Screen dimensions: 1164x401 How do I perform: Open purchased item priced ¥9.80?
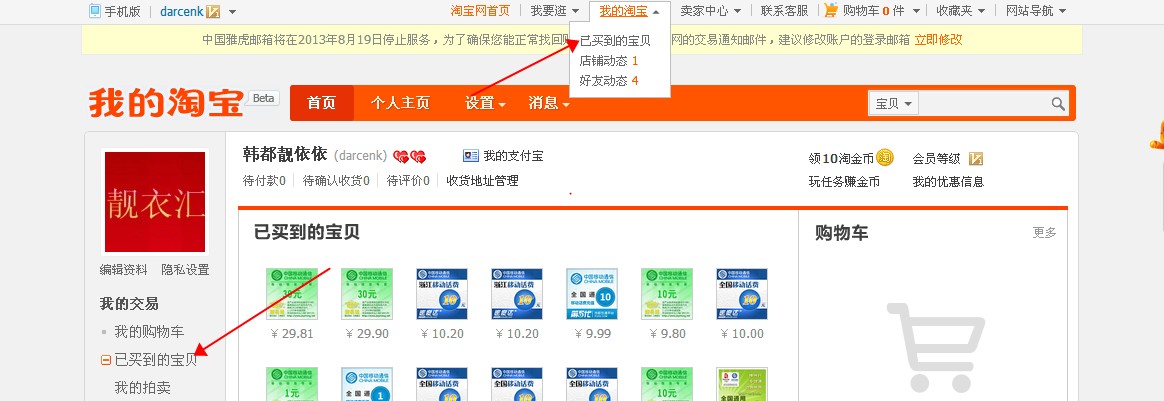click(x=667, y=294)
